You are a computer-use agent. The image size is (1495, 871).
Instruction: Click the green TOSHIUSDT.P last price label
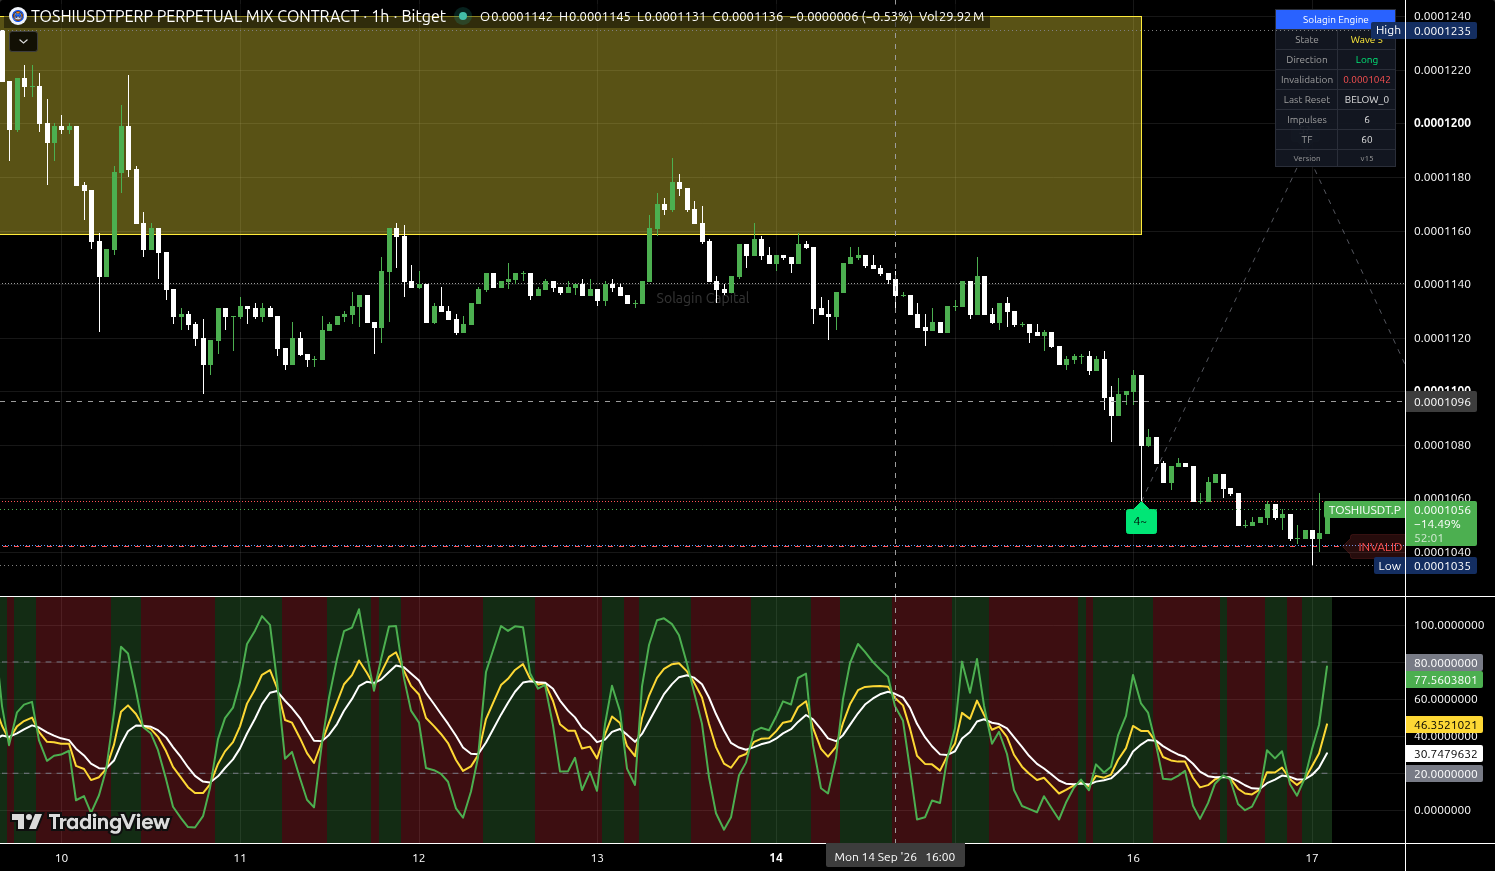click(1364, 510)
